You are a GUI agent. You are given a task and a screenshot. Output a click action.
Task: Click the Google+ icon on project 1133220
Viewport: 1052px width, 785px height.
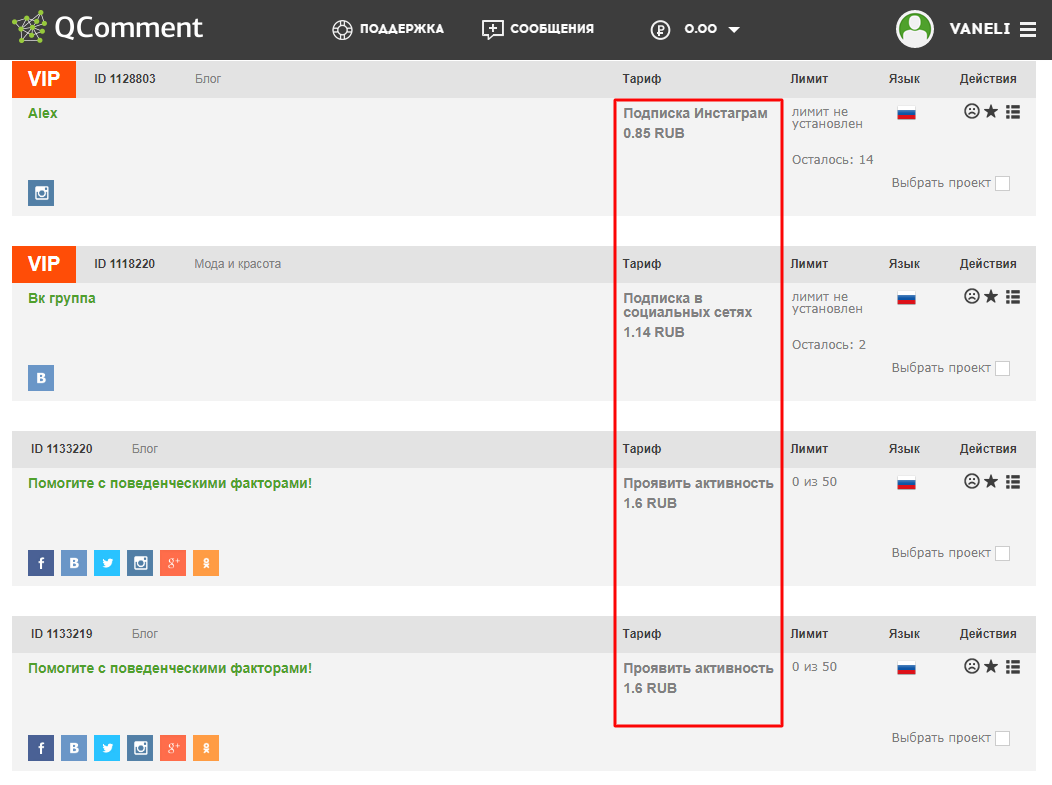tap(172, 562)
